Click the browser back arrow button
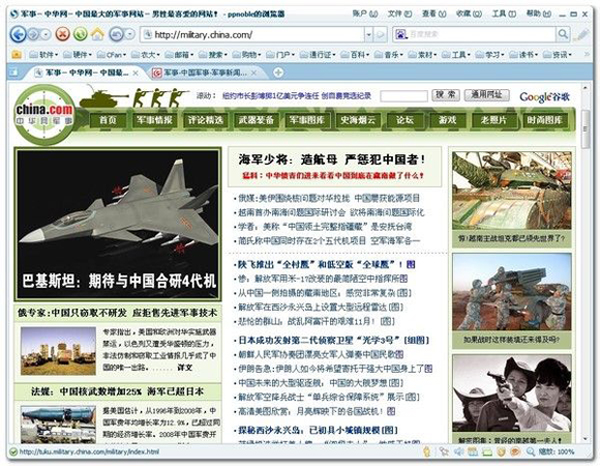 pyautogui.click(x=18, y=34)
